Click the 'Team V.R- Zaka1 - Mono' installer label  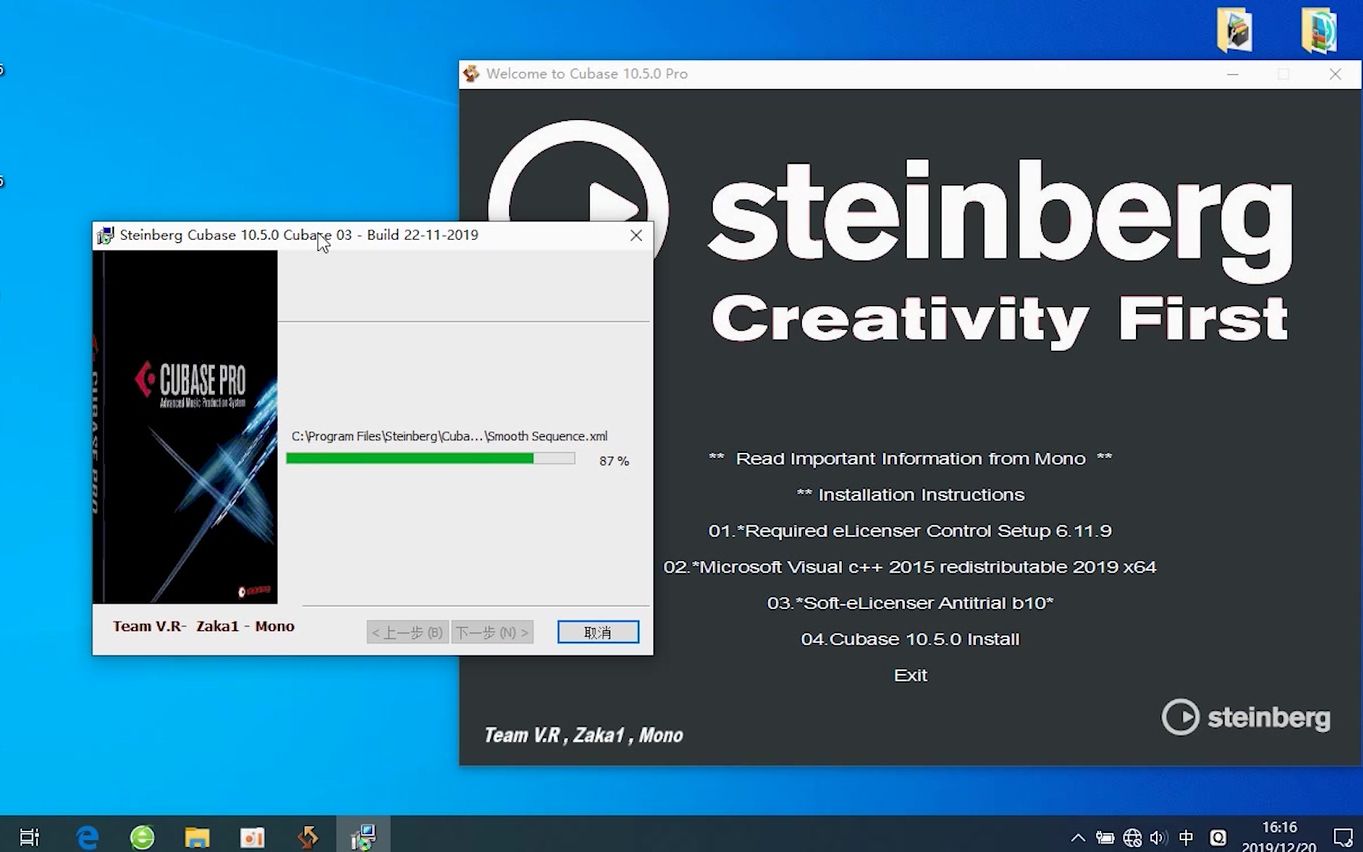point(204,626)
